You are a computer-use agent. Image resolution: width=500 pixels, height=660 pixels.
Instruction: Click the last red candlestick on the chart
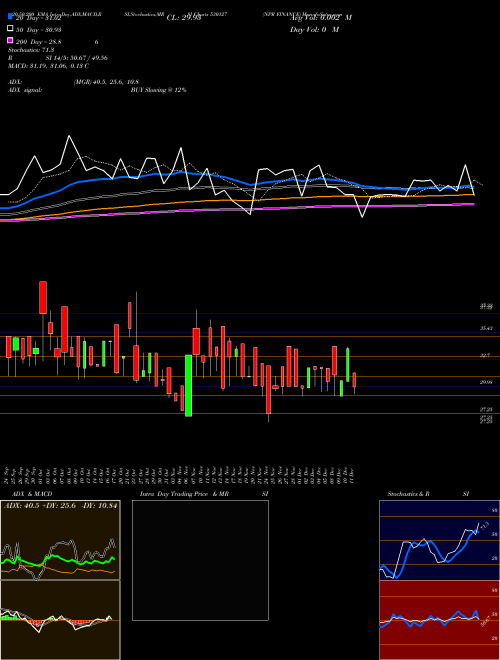[354, 380]
